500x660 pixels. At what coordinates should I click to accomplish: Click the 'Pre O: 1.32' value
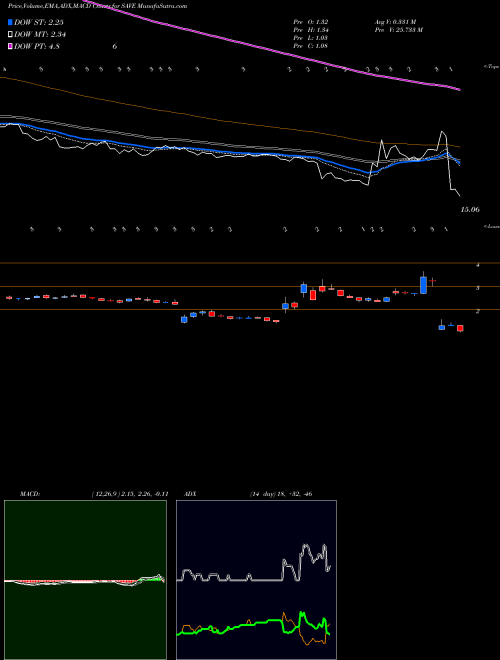[311, 22]
